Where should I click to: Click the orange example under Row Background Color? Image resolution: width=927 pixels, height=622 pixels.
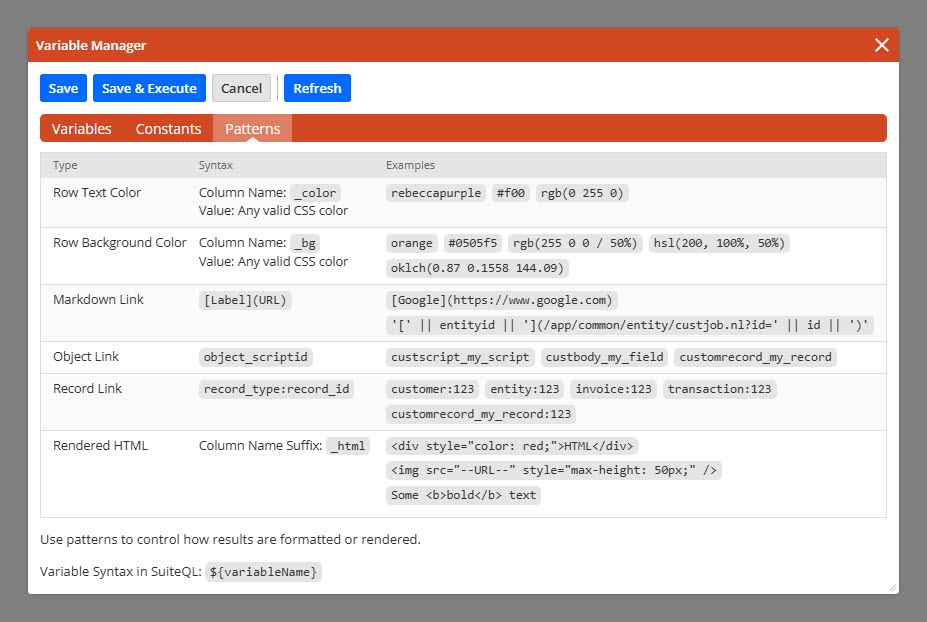coord(411,243)
